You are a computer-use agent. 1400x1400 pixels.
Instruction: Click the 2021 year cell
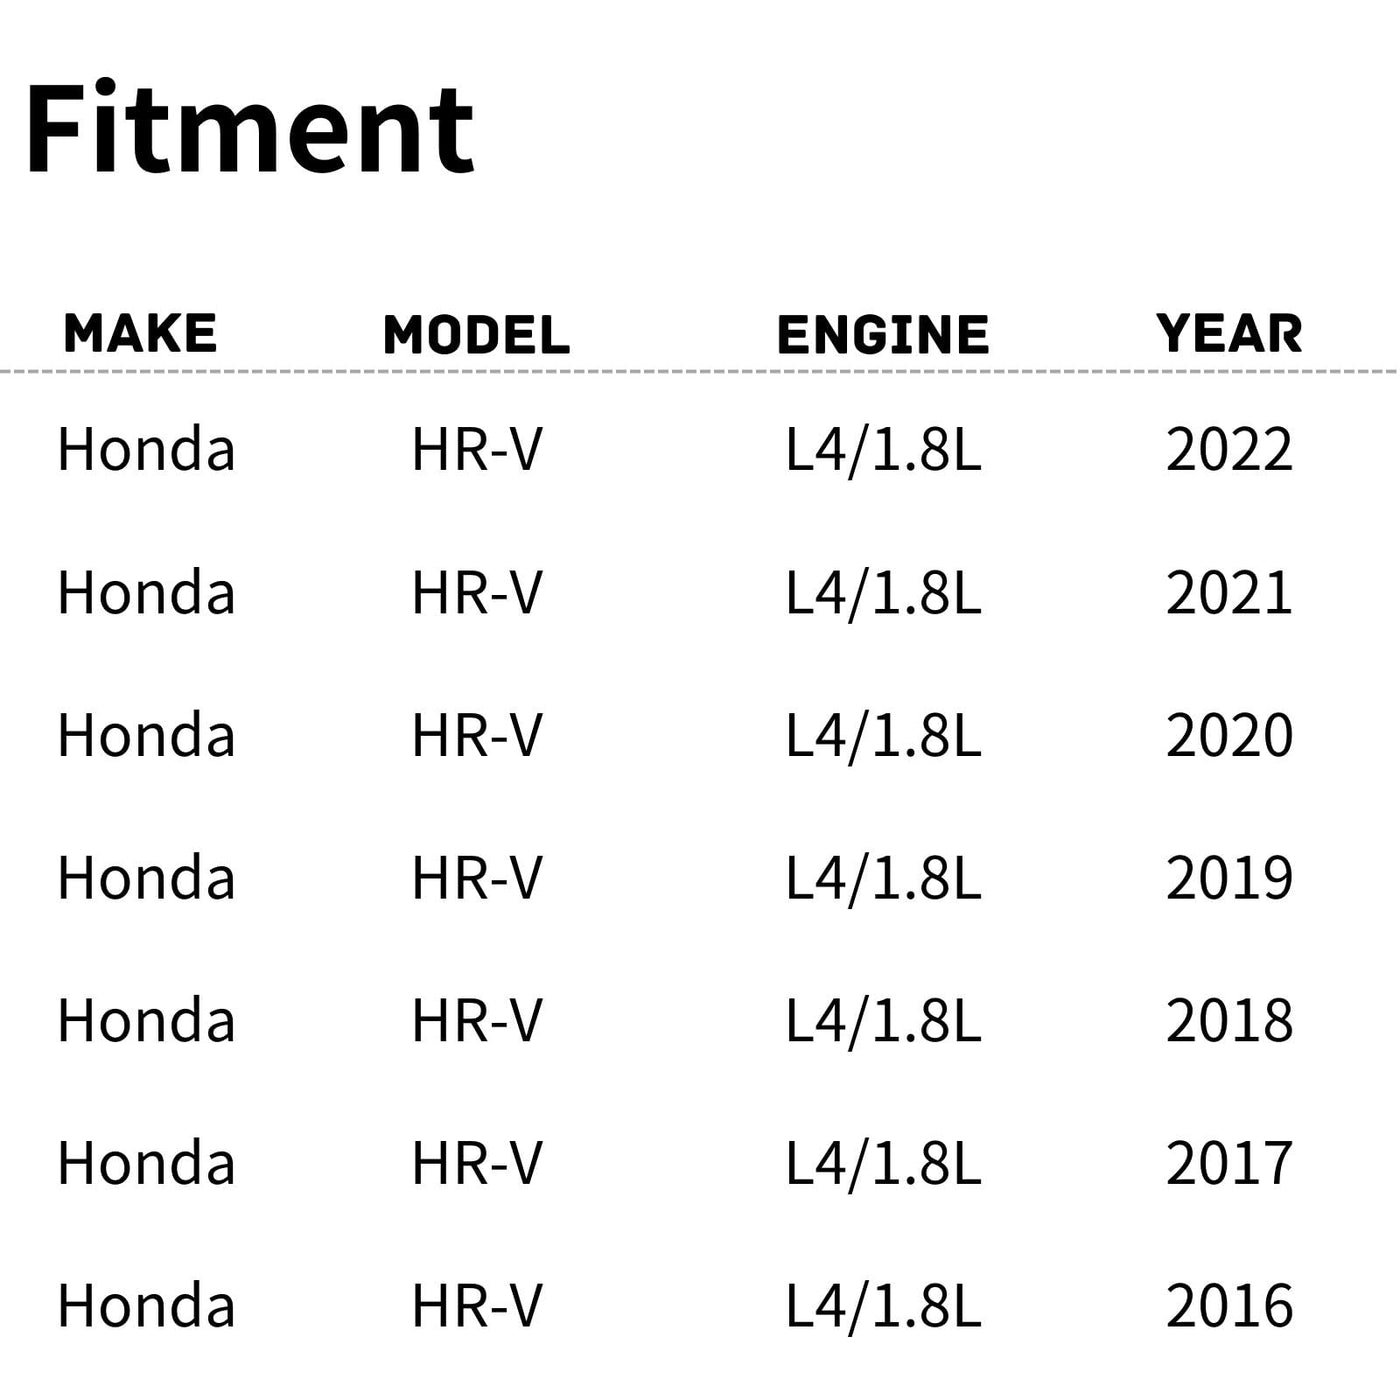[x=1229, y=593]
